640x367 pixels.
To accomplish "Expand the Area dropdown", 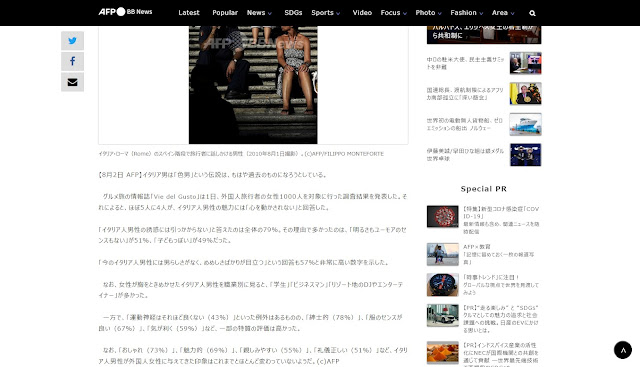I will 503,13.
